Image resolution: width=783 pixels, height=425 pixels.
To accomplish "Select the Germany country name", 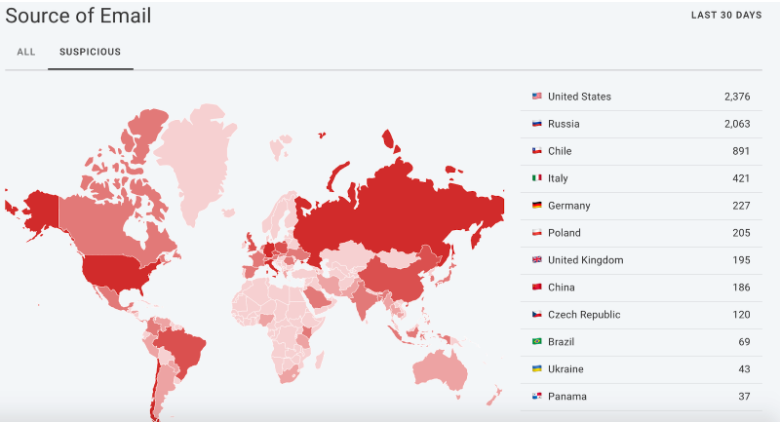I will point(569,206).
